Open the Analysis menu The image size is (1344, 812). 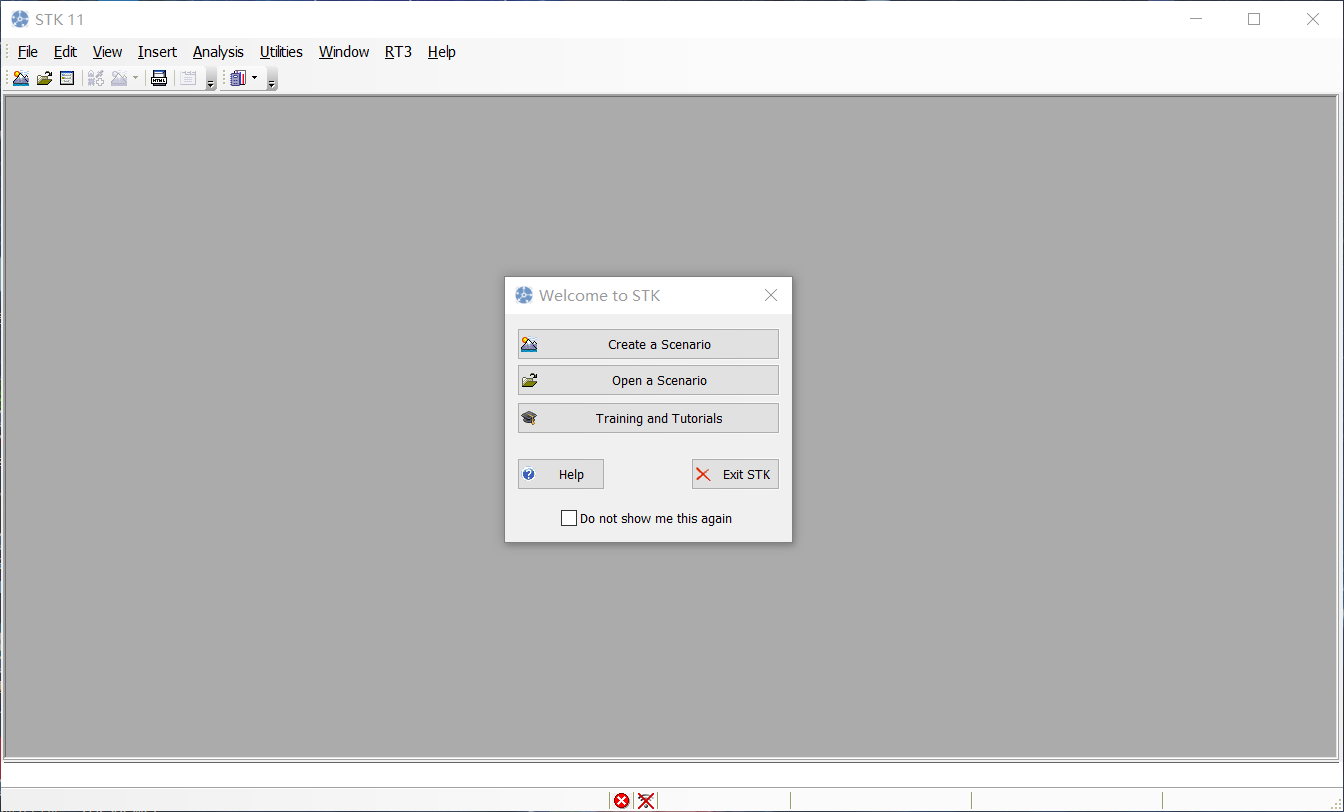(x=218, y=52)
